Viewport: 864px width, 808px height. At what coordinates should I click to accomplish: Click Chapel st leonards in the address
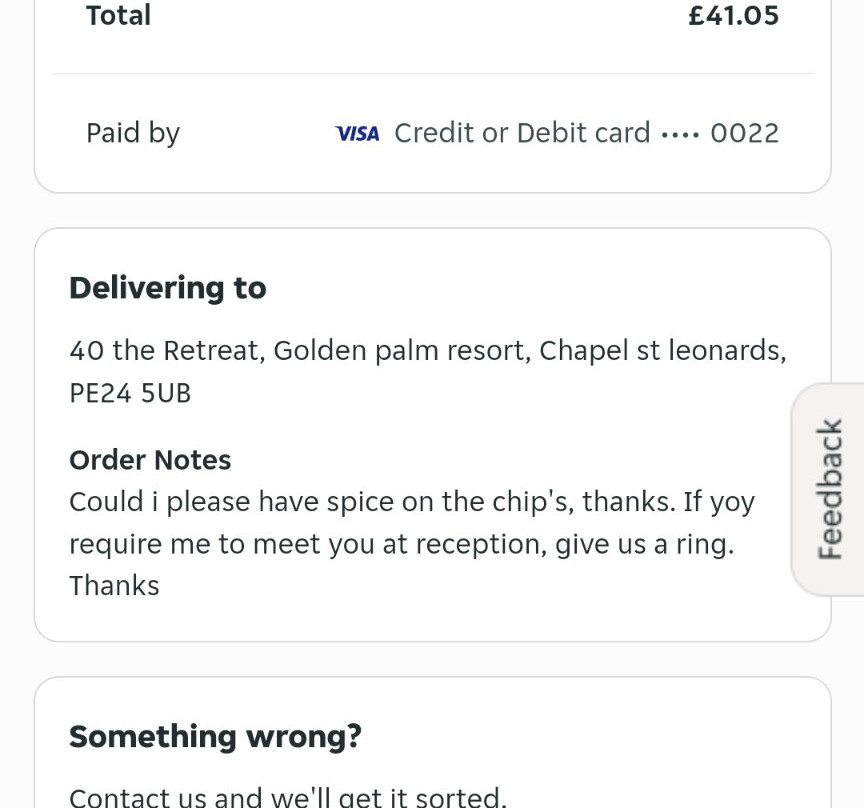(662, 351)
